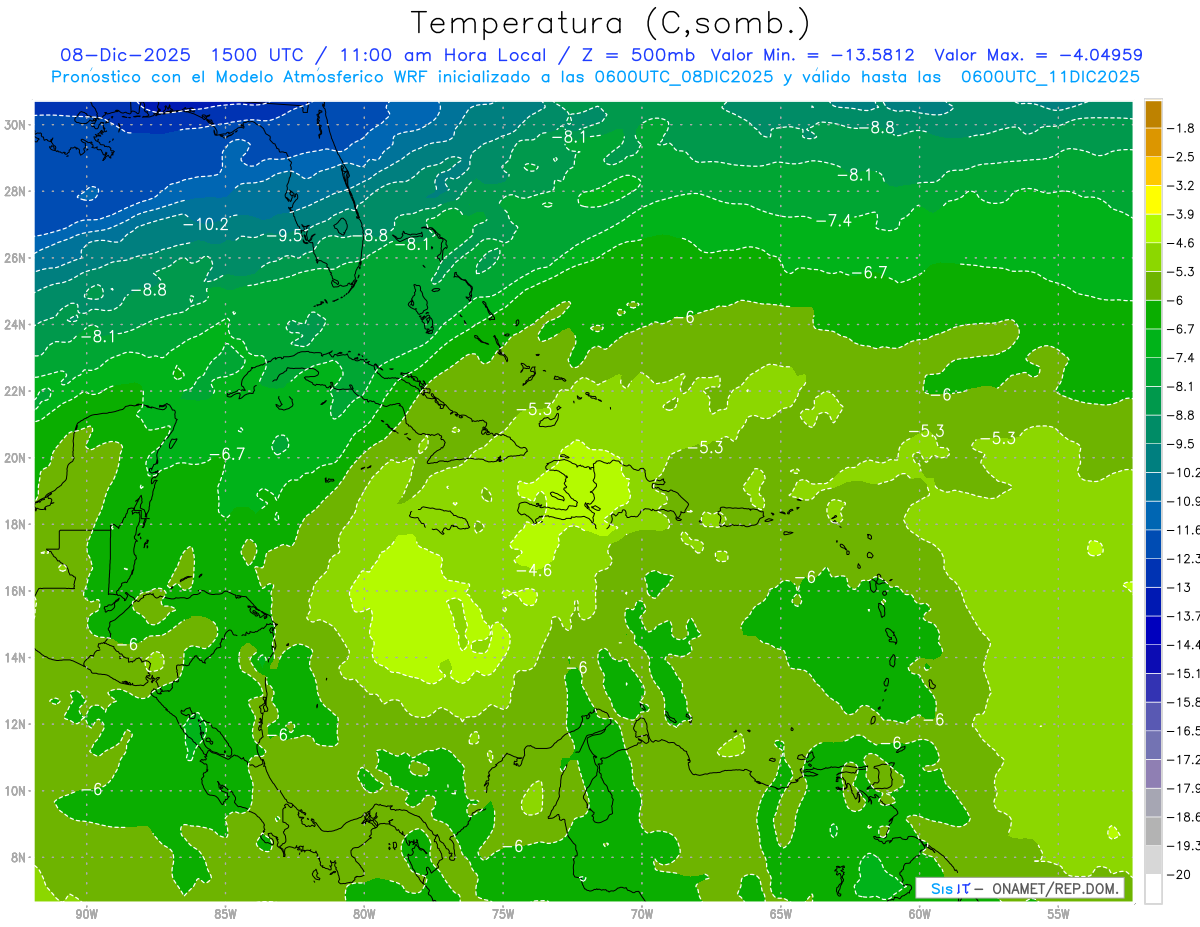Image resolution: width=1200 pixels, height=927 pixels.
Task: Click the 80W longitude axis label
Action: tap(364, 914)
